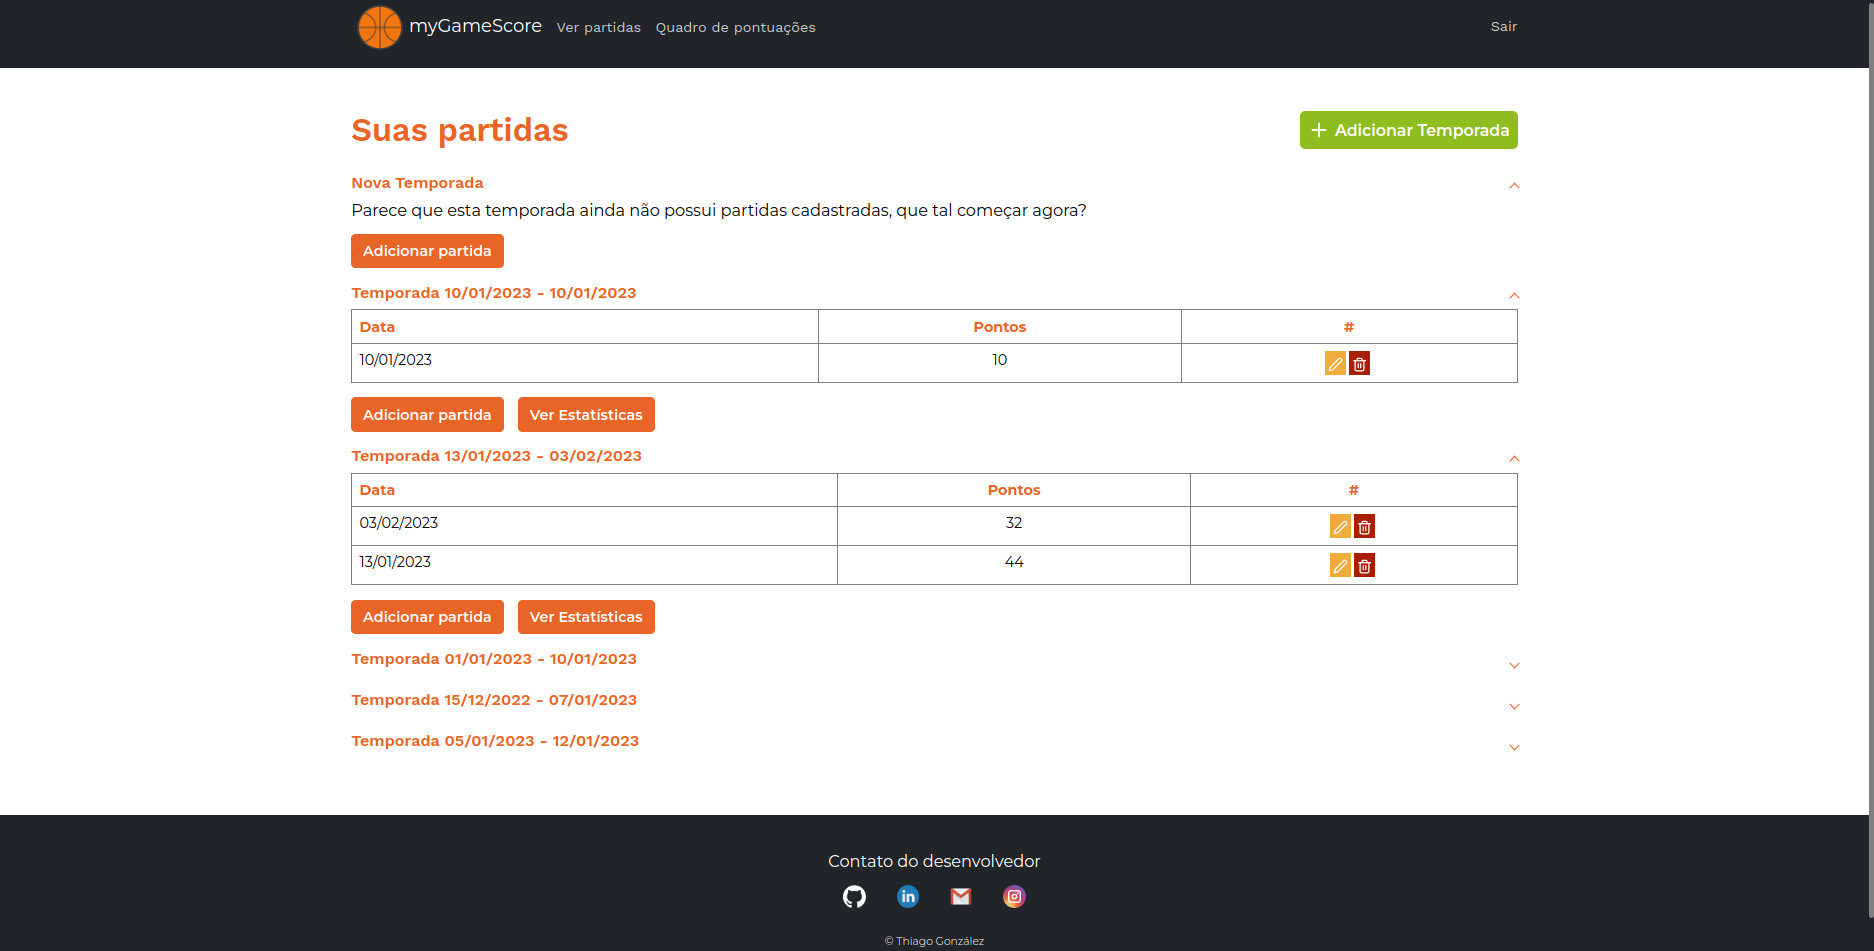1874x951 pixels.
Task: Click the Adicionar Temporada button
Action: pos(1408,130)
